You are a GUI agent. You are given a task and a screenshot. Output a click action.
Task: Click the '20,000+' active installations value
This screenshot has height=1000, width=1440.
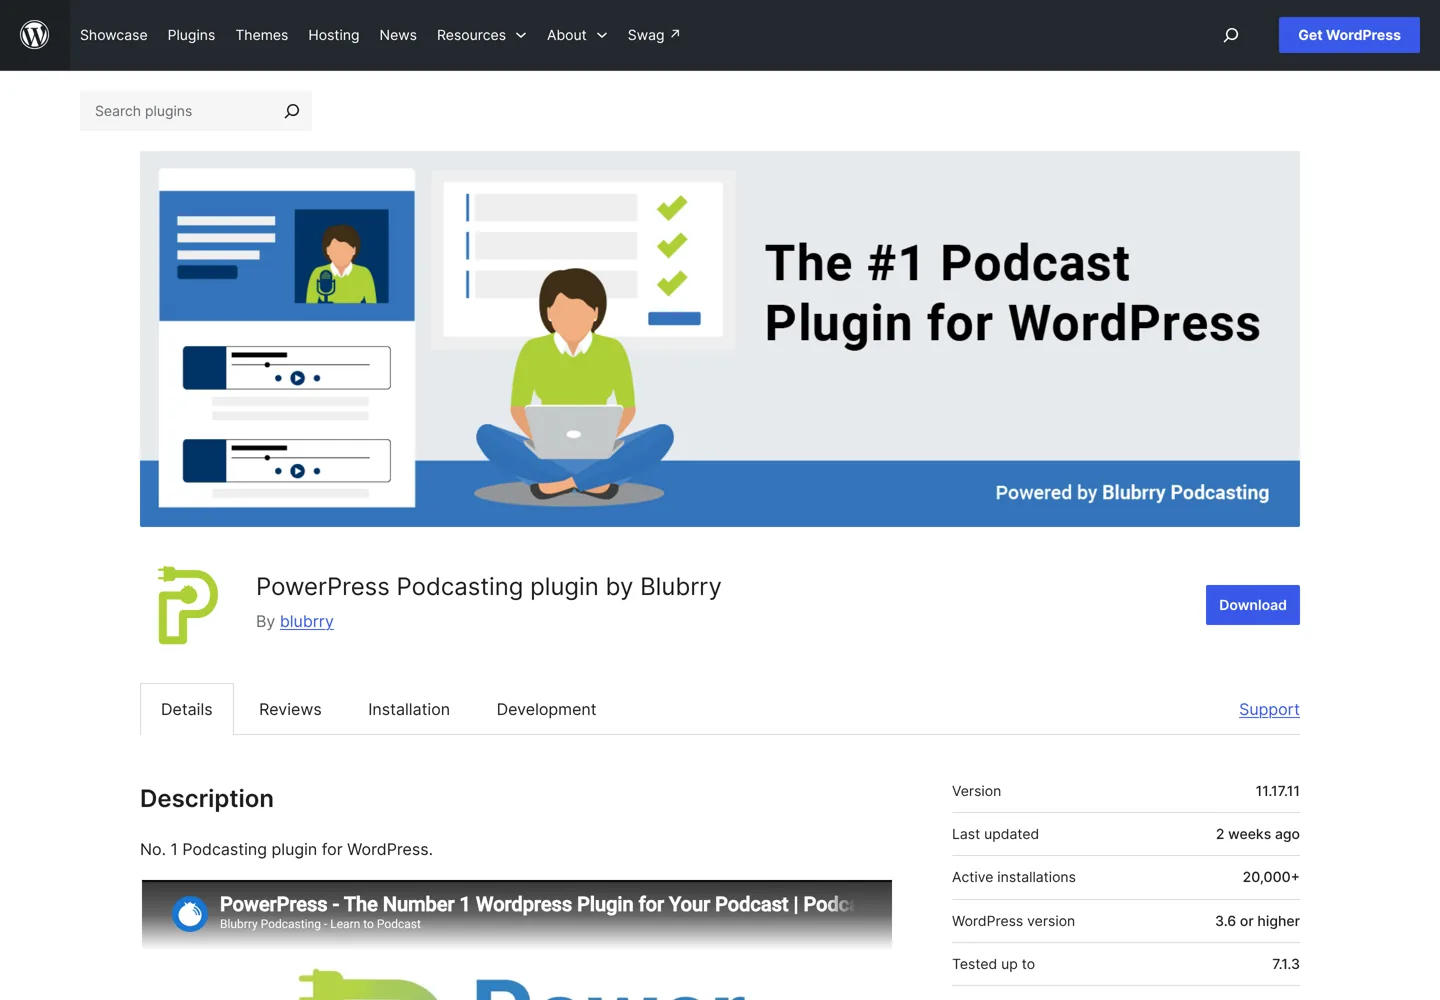(x=1271, y=877)
